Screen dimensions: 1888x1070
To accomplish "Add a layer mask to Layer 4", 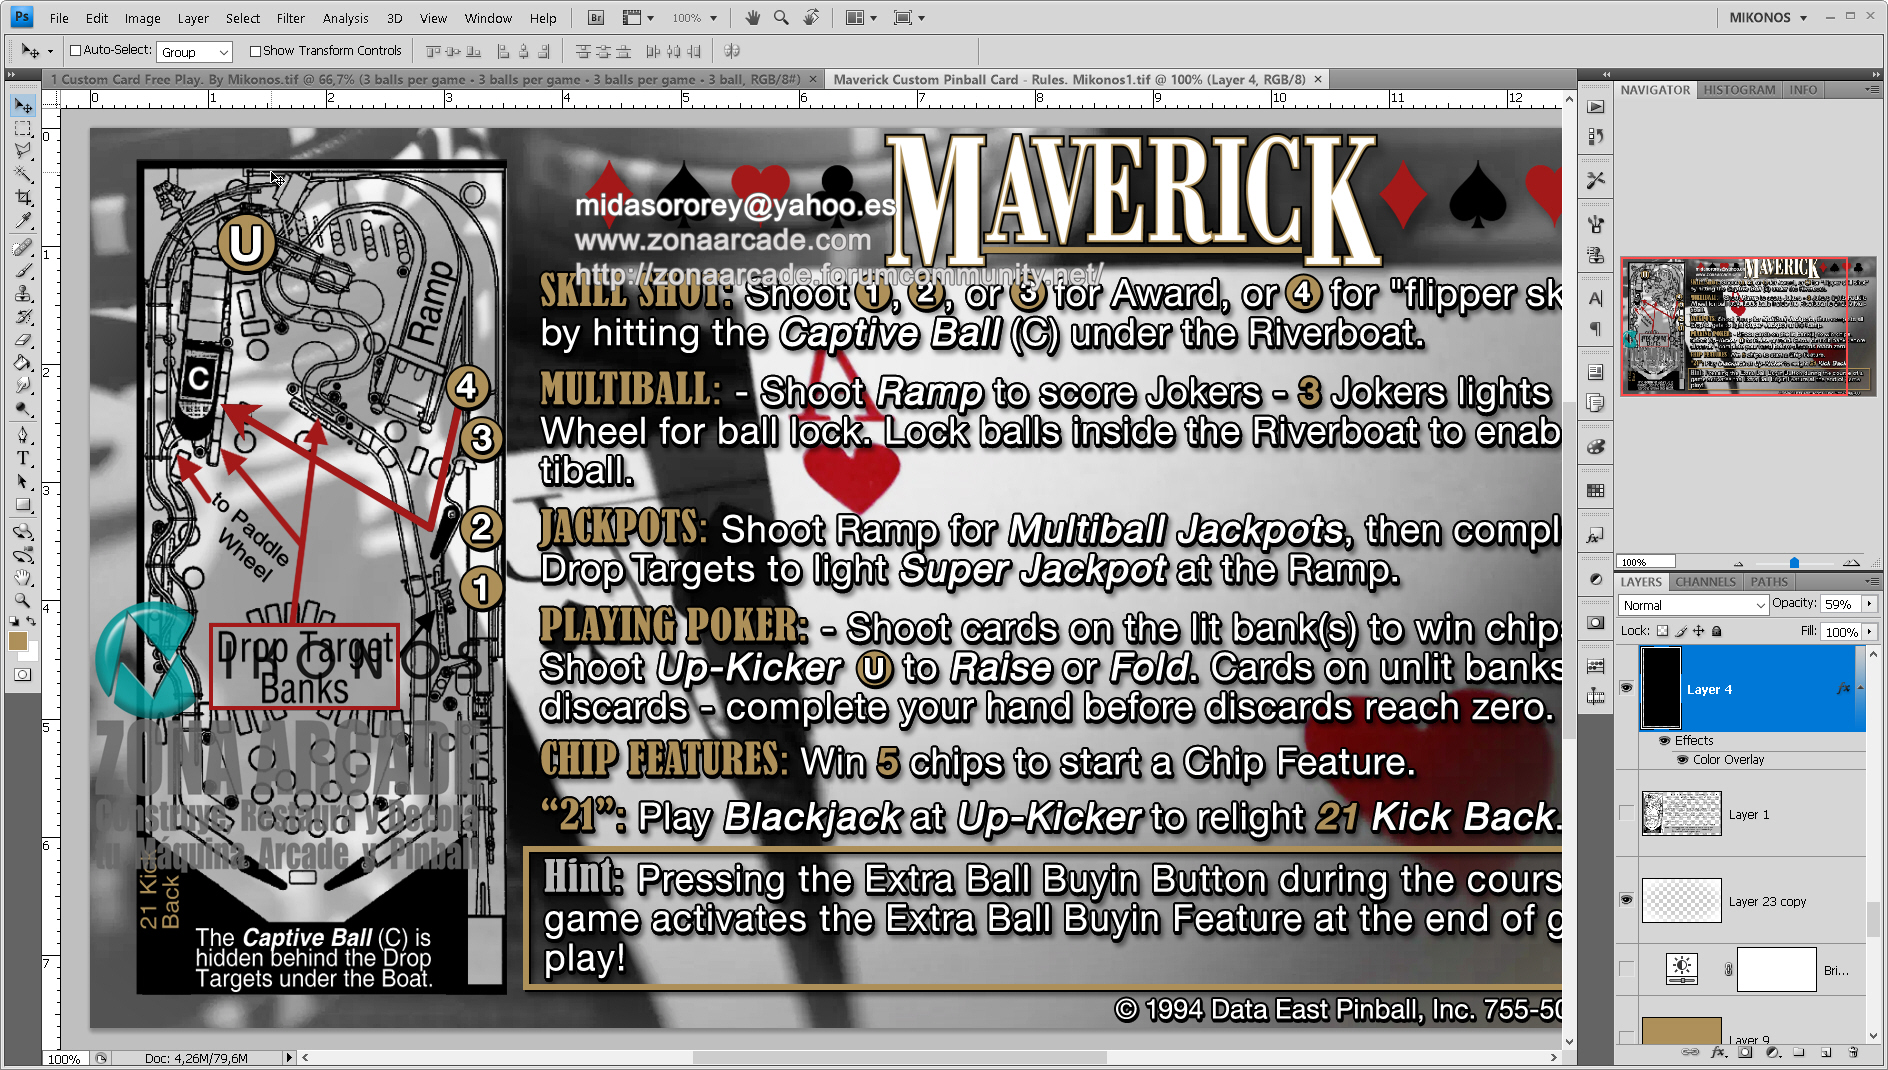I will (x=1745, y=1052).
